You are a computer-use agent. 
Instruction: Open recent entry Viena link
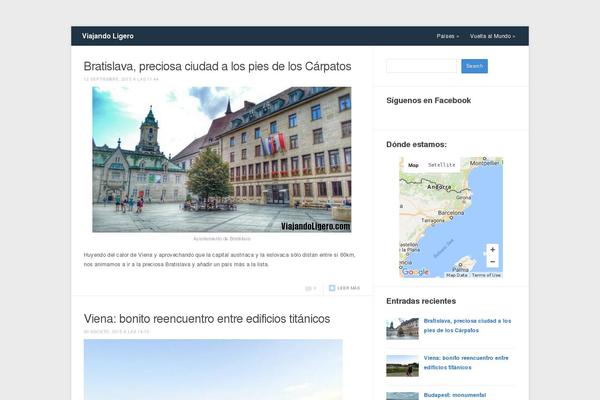[x=466, y=362]
